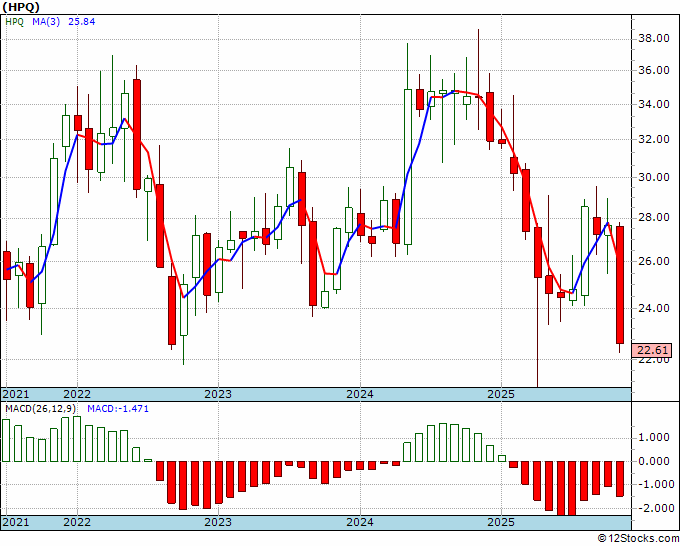Click the 36.00 price axis label
This screenshot has height=546, width=680.
(x=653, y=70)
